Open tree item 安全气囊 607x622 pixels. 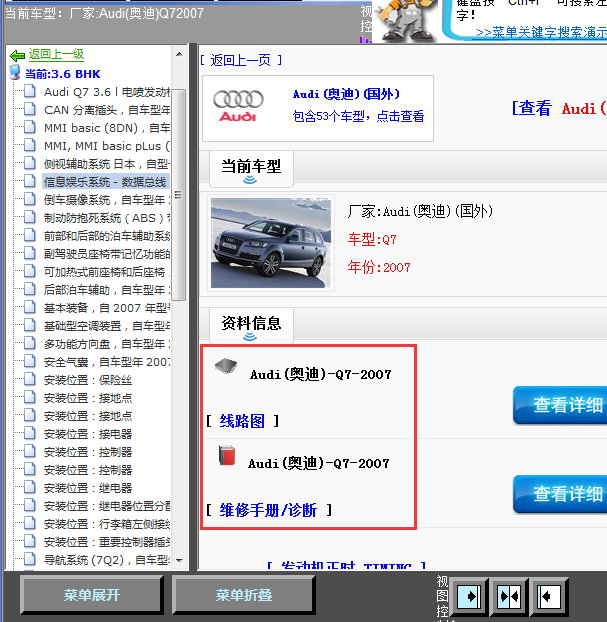tap(107, 362)
